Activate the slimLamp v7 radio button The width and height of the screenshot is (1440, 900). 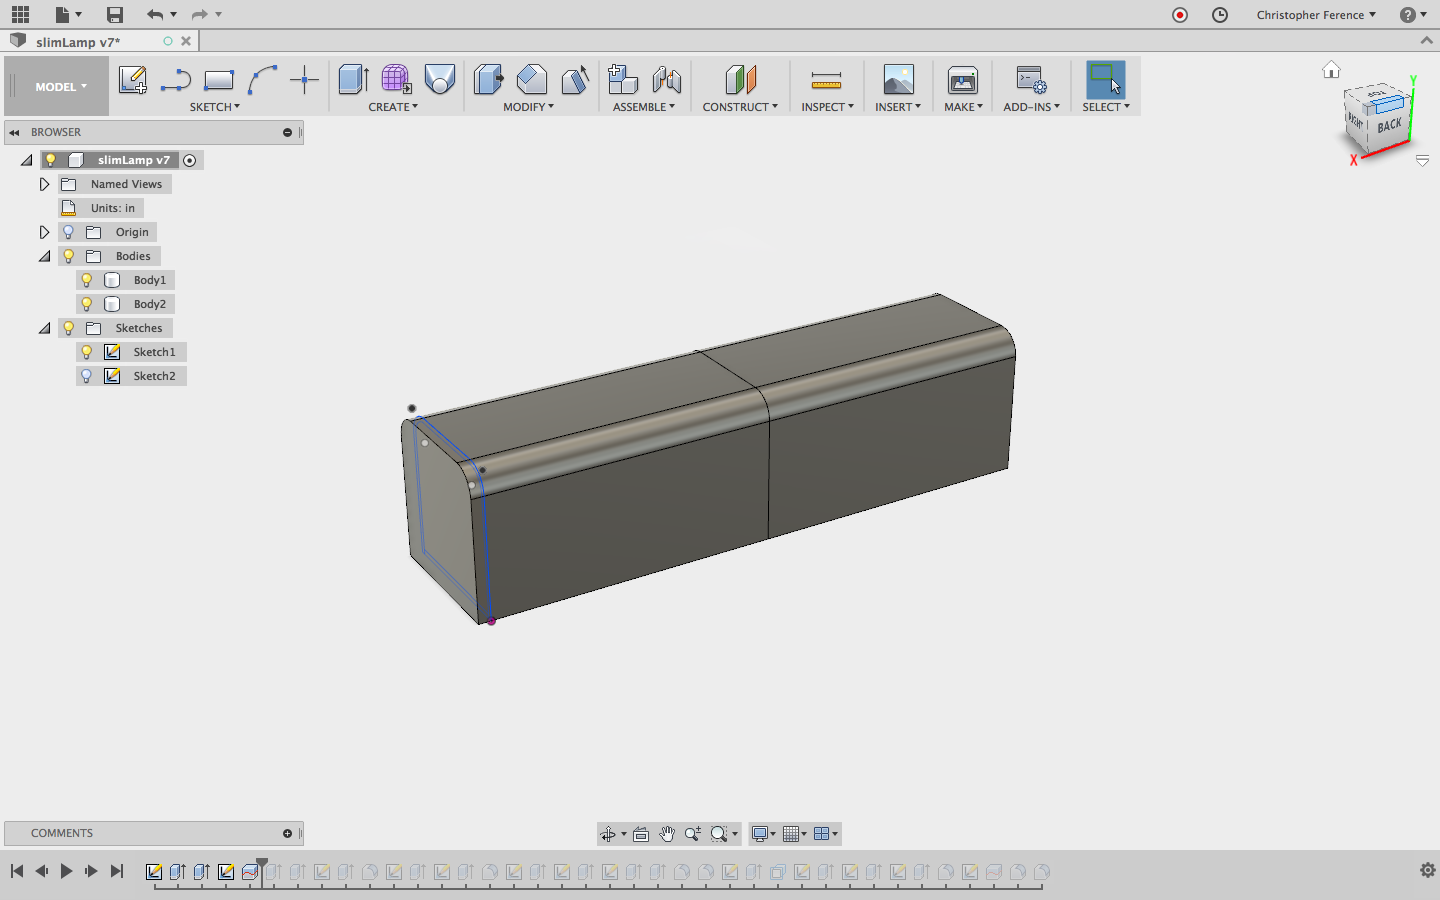pos(190,160)
